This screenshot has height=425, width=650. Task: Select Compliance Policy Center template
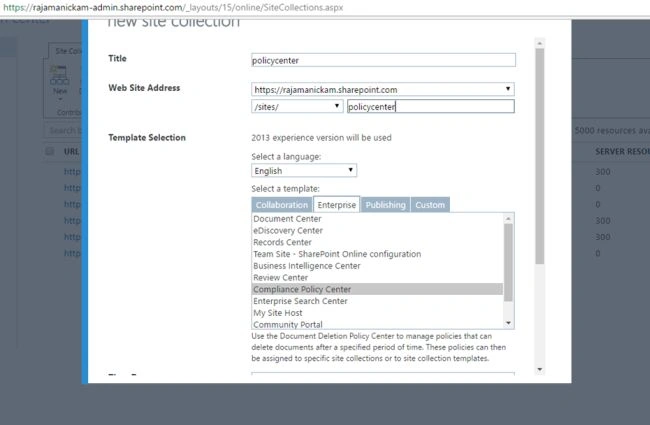[377, 289]
